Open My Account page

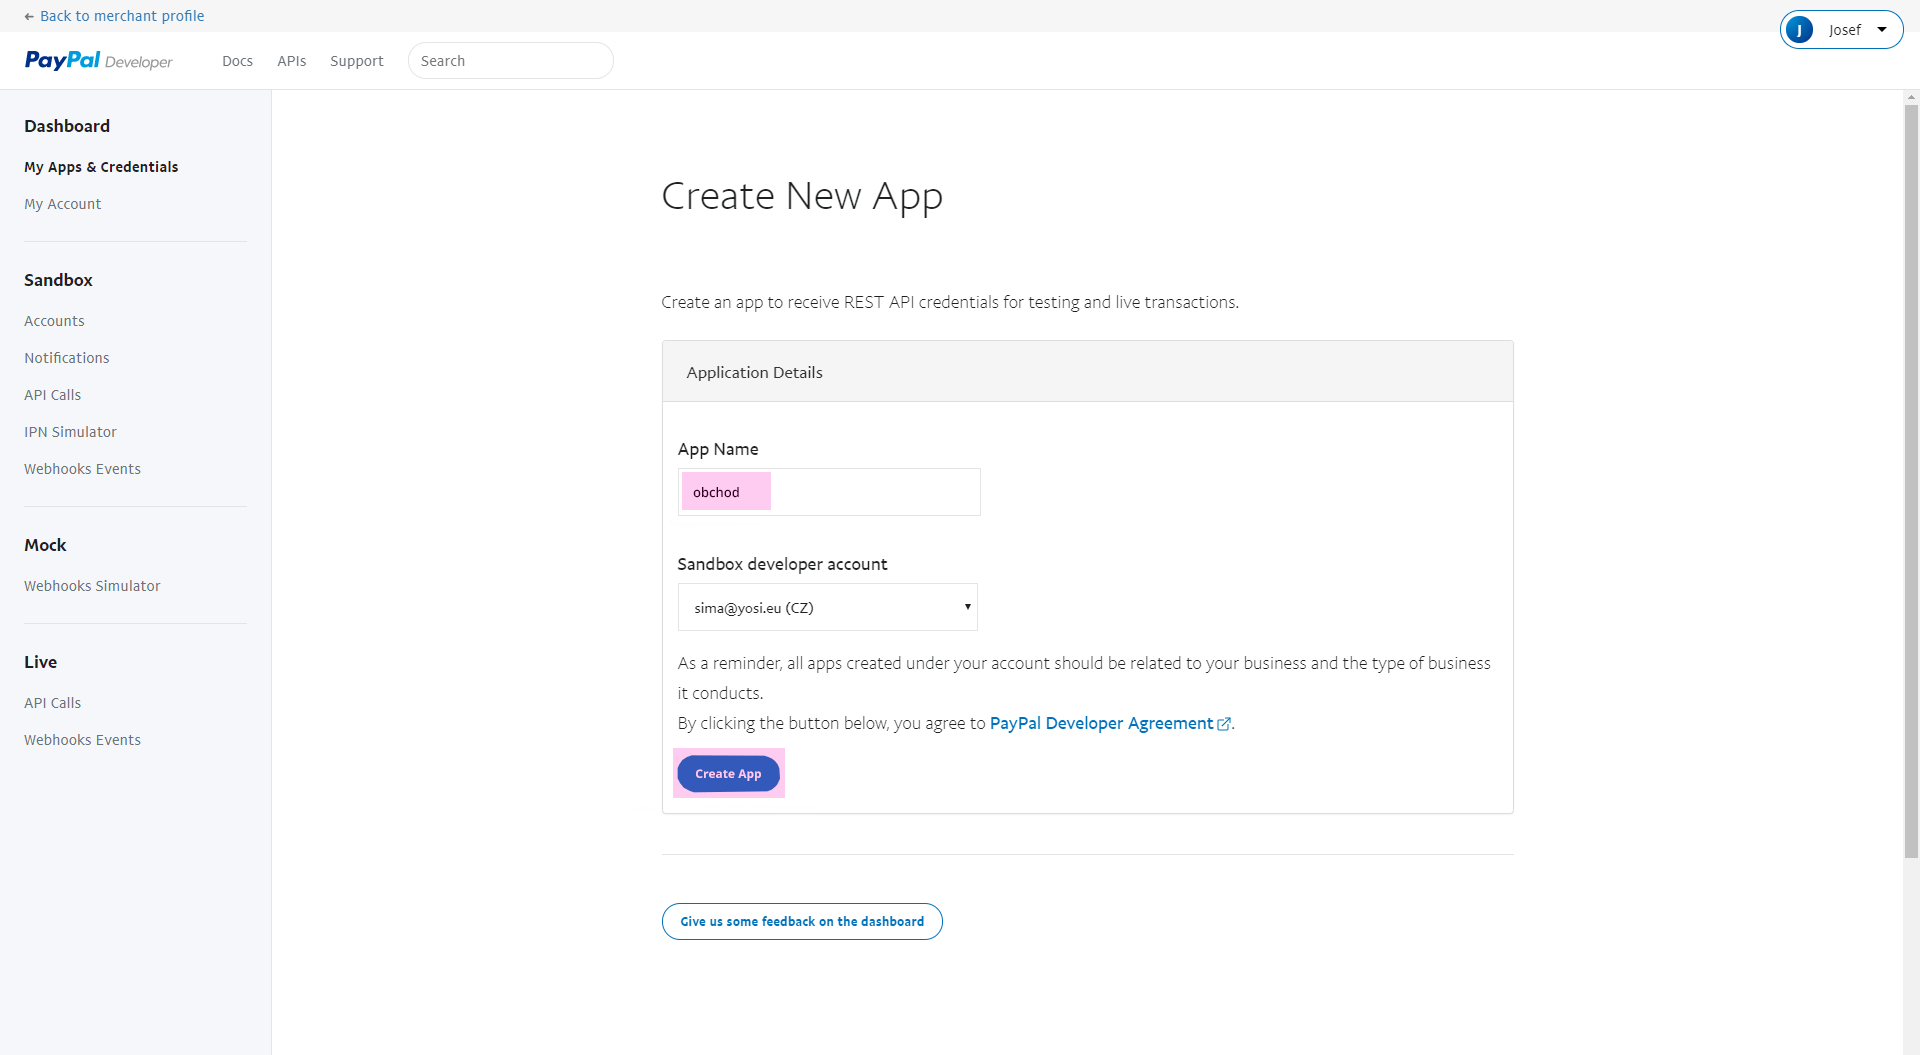(x=62, y=204)
